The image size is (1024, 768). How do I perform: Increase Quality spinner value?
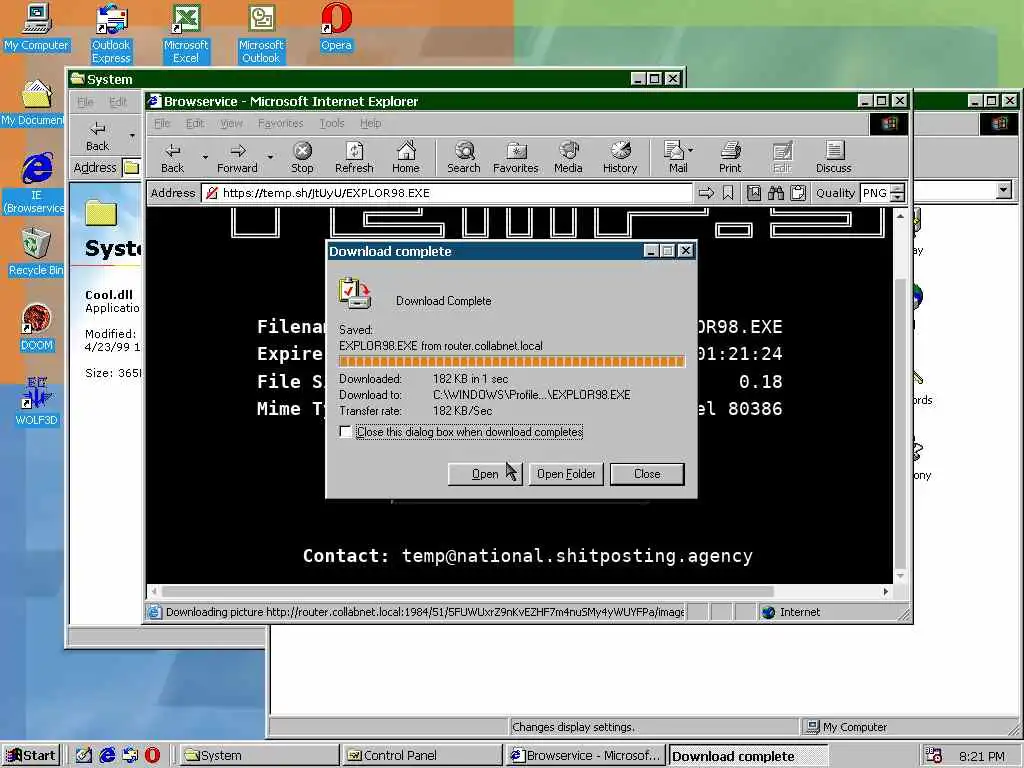[x=898, y=189]
